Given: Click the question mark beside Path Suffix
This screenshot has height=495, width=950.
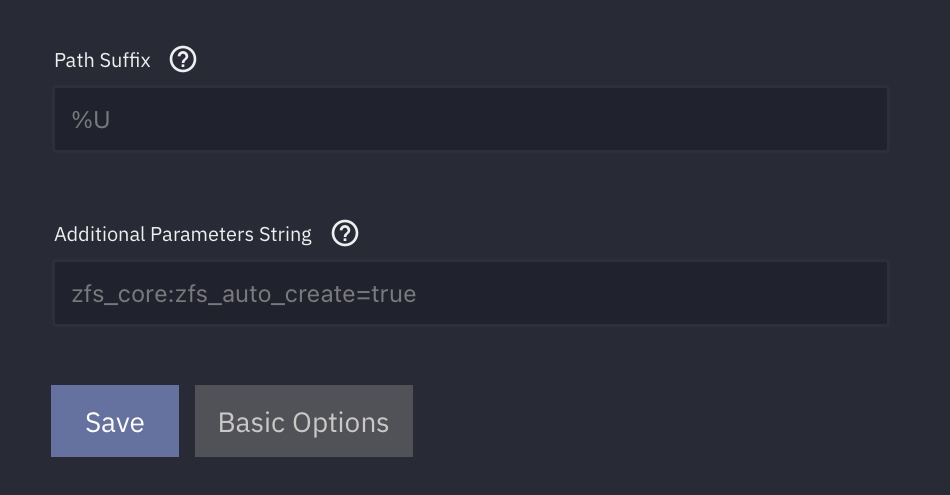Looking at the screenshot, I should (x=182, y=59).
